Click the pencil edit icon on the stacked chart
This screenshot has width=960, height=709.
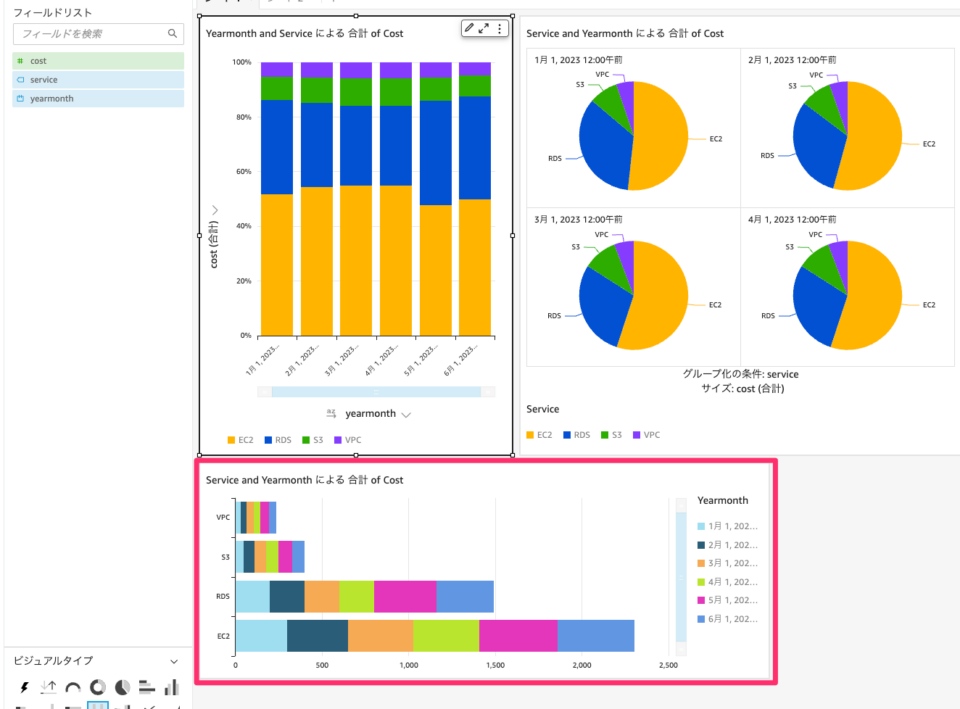click(x=470, y=28)
